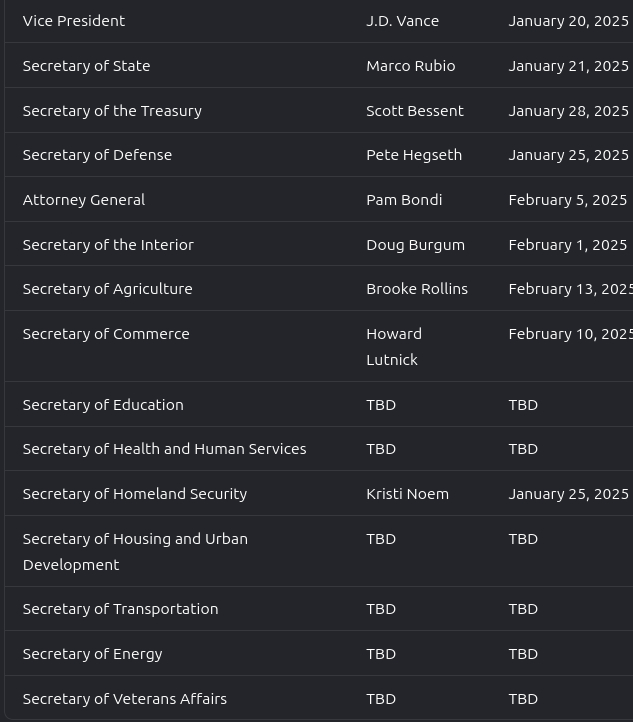This screenshot has height=722, width=633.
Task: Click the Secretary of the Treasury label
Action: [112, 111]
